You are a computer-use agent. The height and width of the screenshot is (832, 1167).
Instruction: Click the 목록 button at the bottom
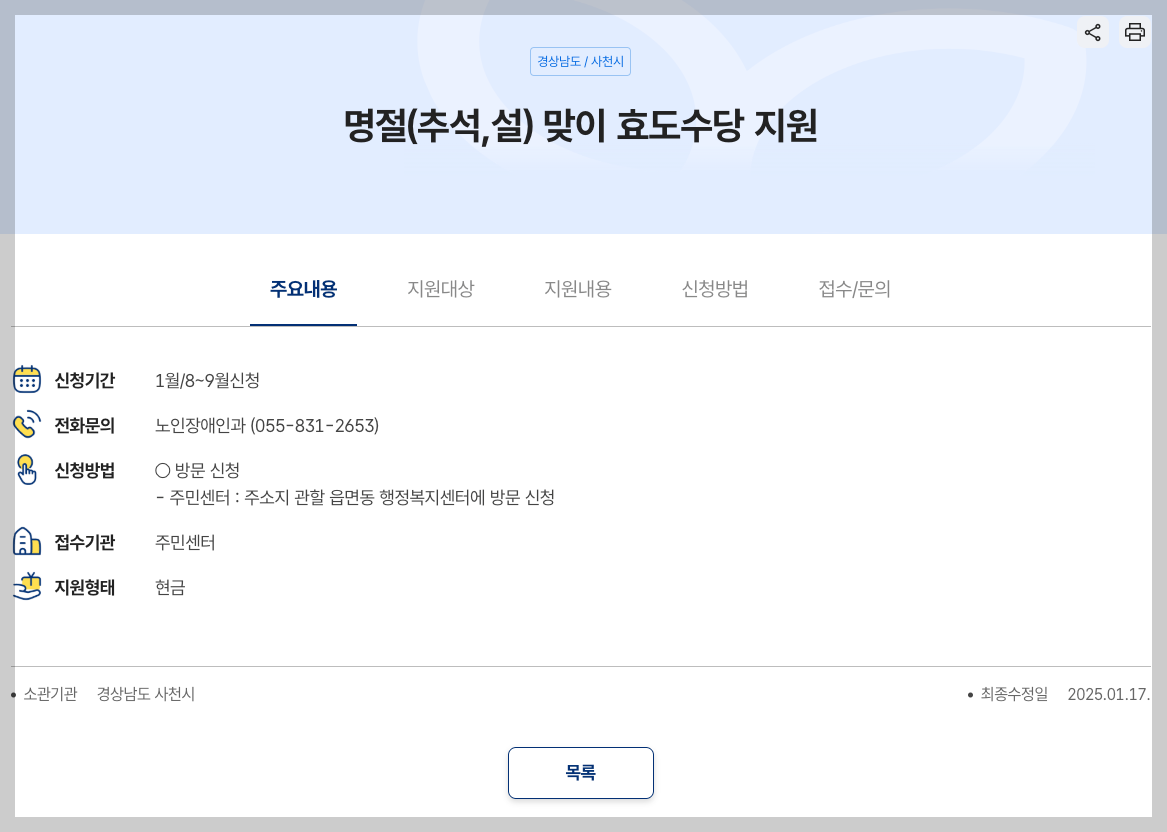click(581, 772)
